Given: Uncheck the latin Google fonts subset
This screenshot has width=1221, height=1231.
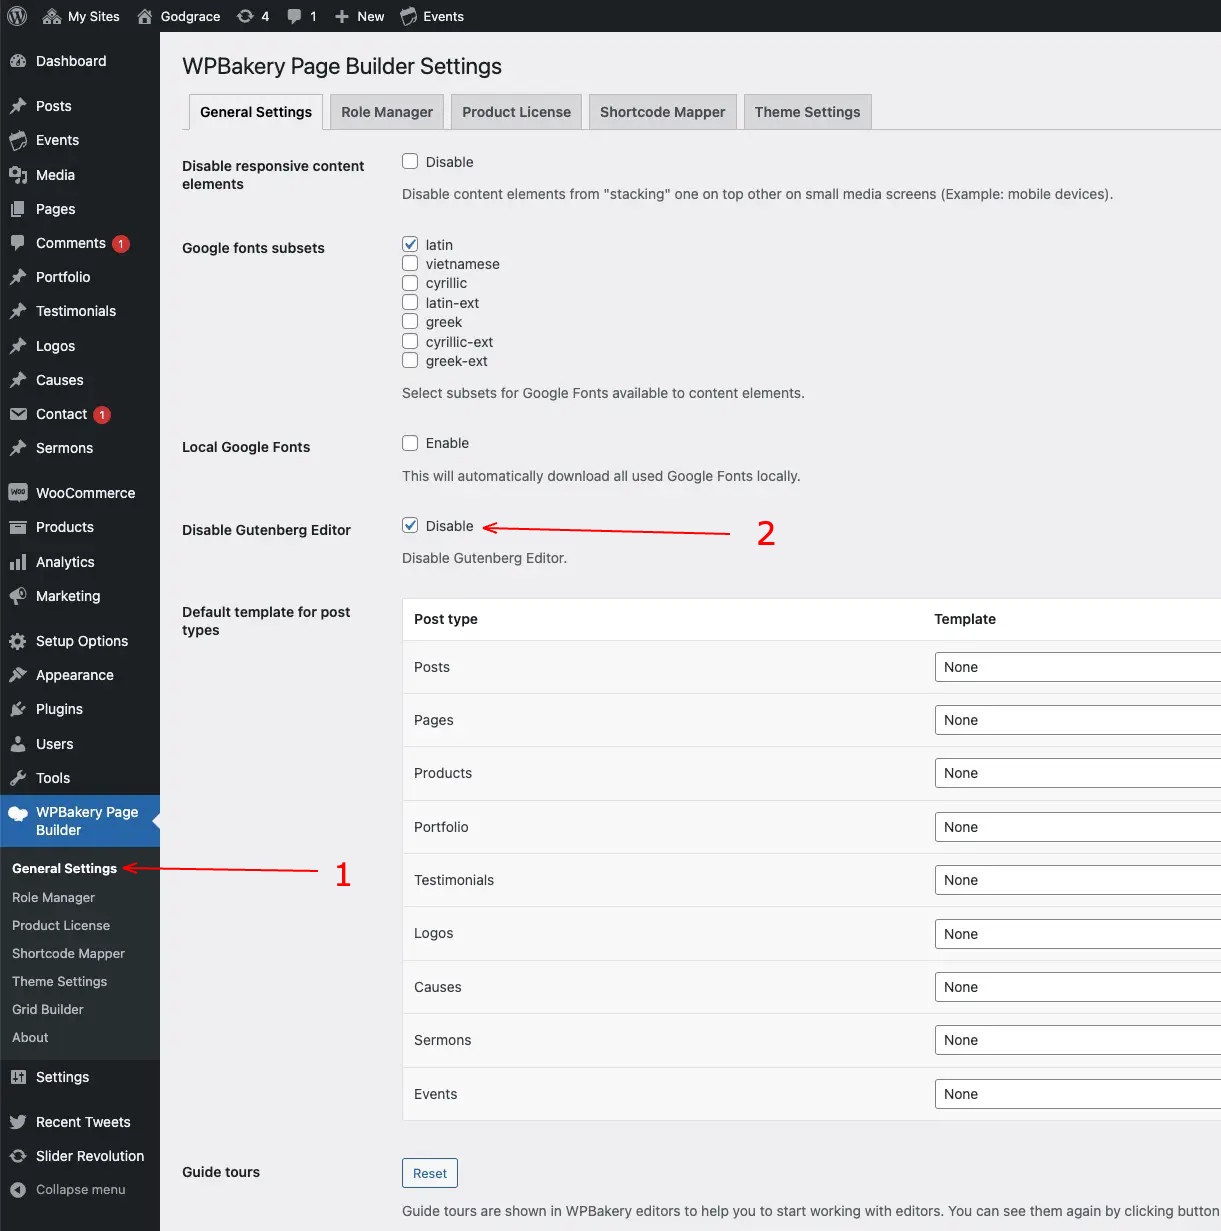Looking at the screenshot, I should [410, 244].
